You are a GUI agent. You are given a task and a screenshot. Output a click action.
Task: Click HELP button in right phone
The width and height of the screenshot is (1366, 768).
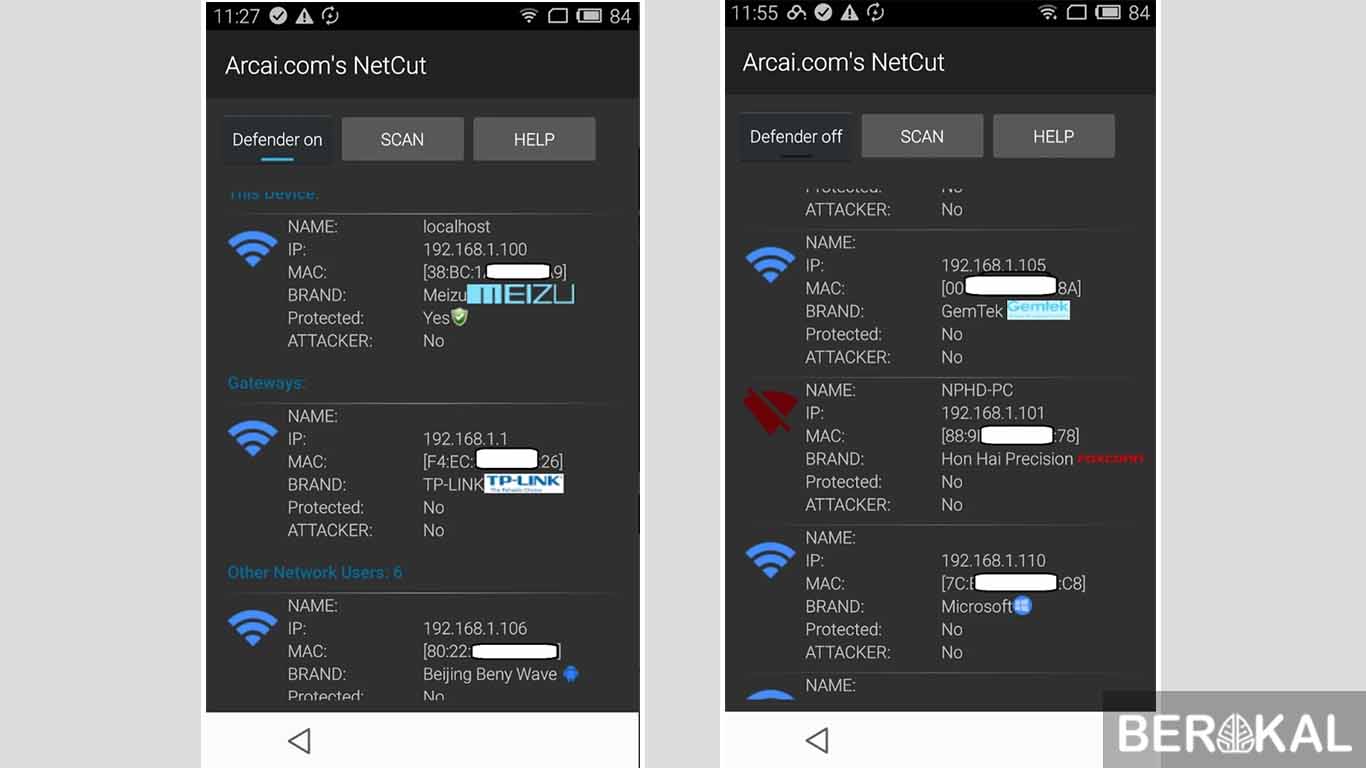(1053, 136)
